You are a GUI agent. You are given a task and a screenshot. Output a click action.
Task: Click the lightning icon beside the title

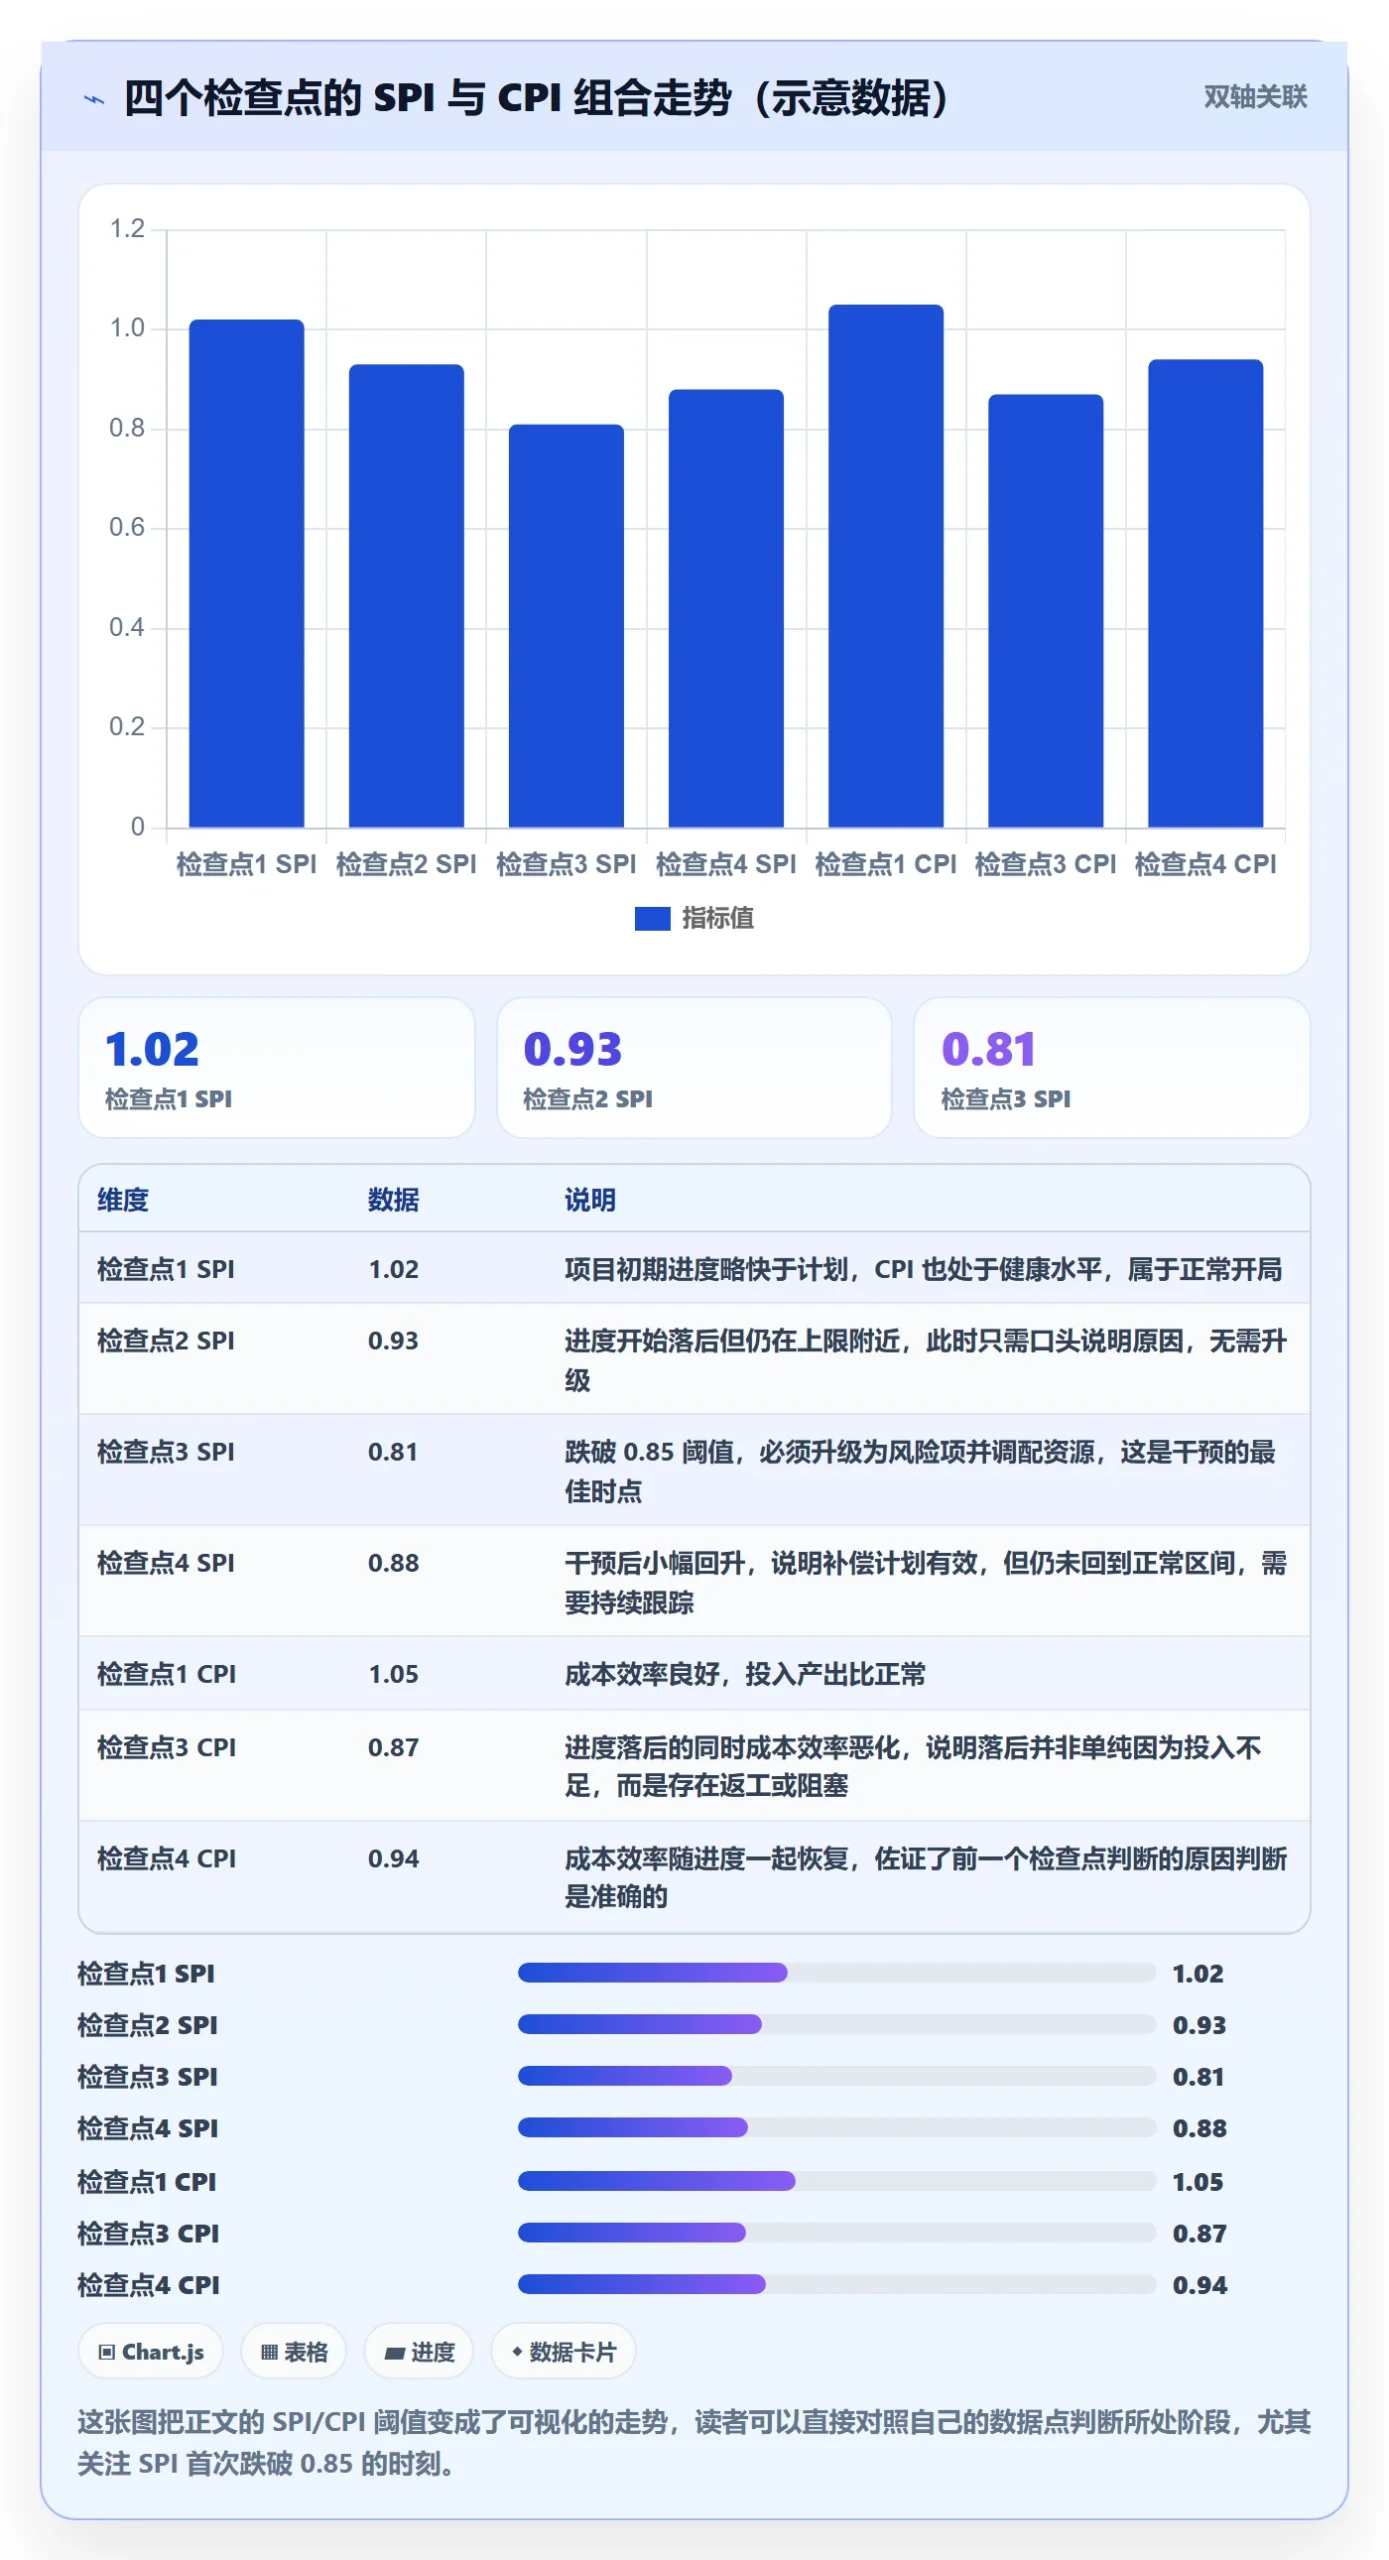pyautogui.click(x=94, y=99)
